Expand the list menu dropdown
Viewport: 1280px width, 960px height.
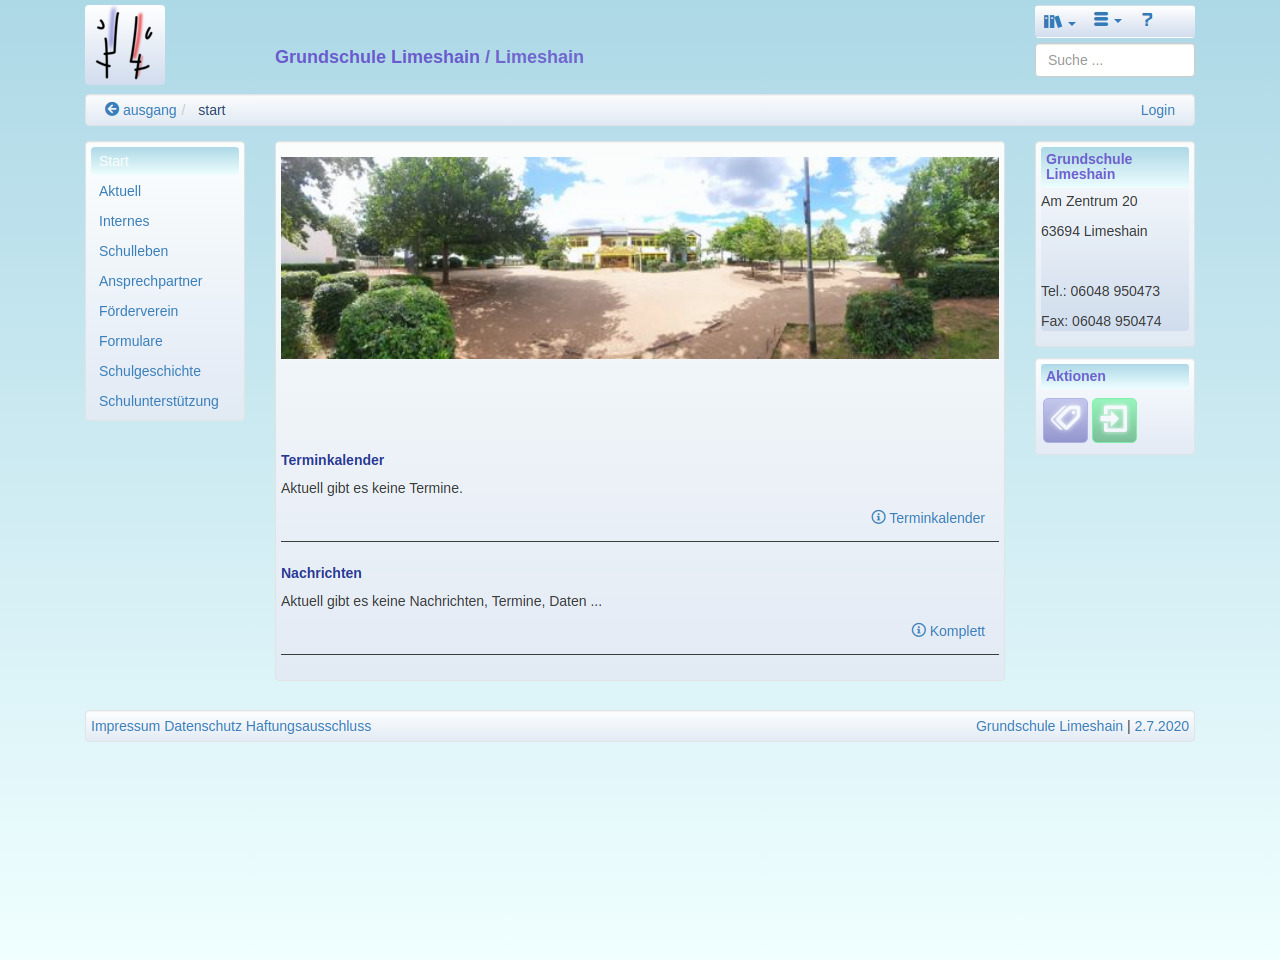pyautogui.click(x=1107, y=20)
